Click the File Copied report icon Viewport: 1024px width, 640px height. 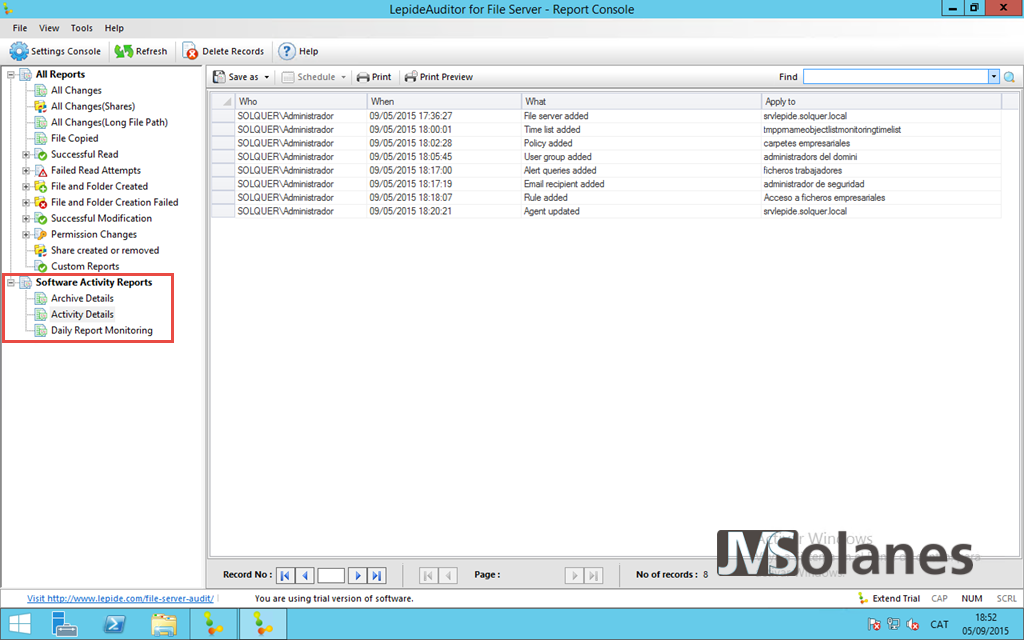(40, 138)
